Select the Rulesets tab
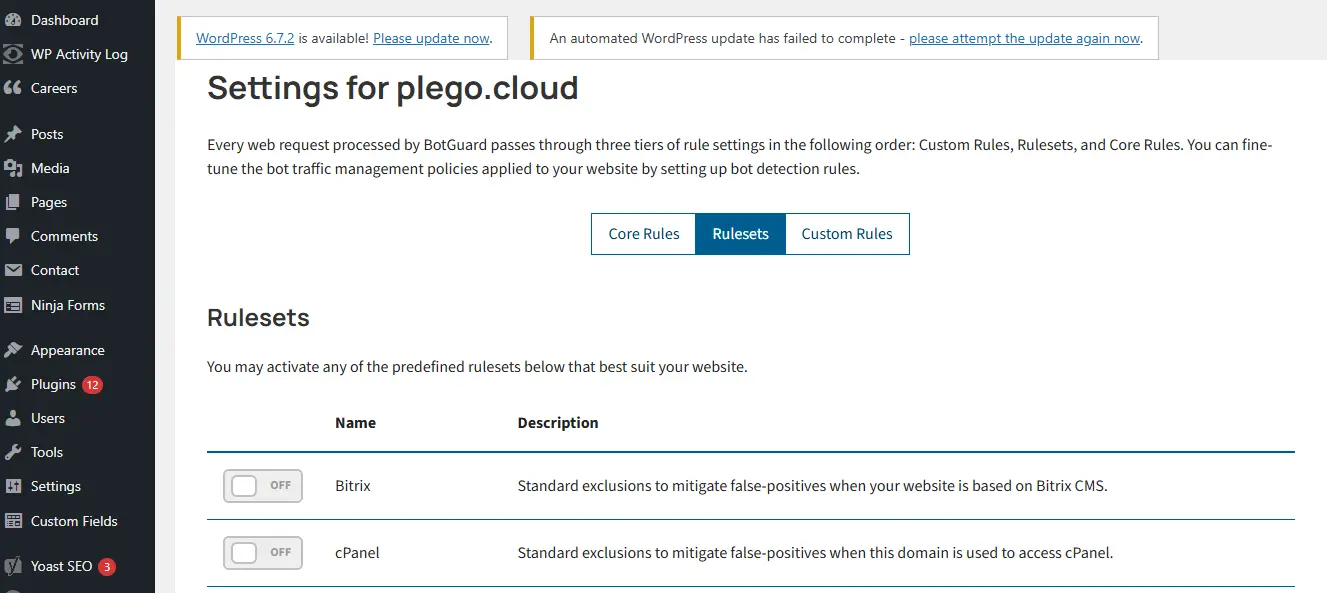The width and height of the screenshot is (1327, 593). (x=740, y=234)
